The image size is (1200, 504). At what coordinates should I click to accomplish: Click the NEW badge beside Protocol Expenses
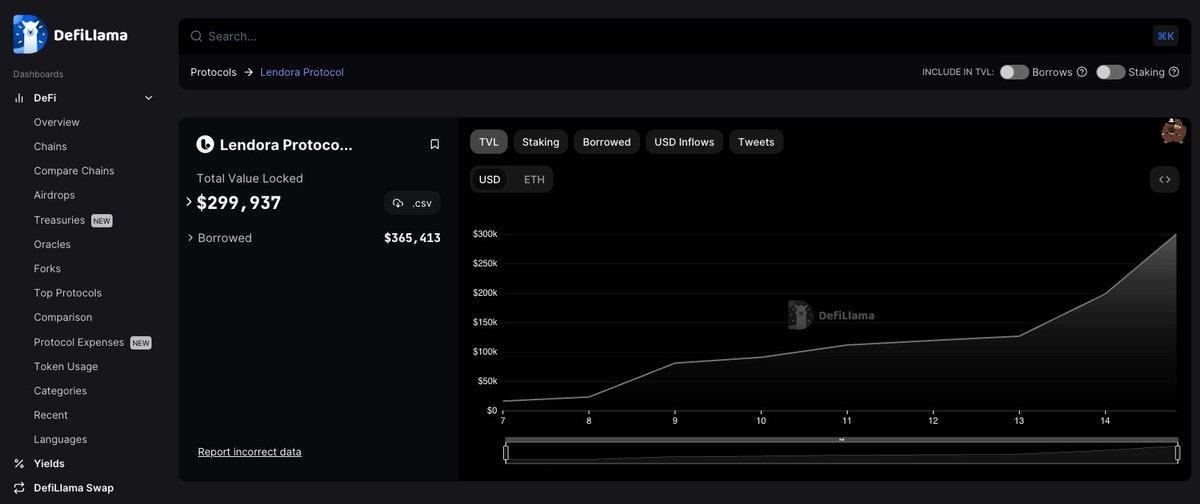pyautogui.click(x=141, y=343)
